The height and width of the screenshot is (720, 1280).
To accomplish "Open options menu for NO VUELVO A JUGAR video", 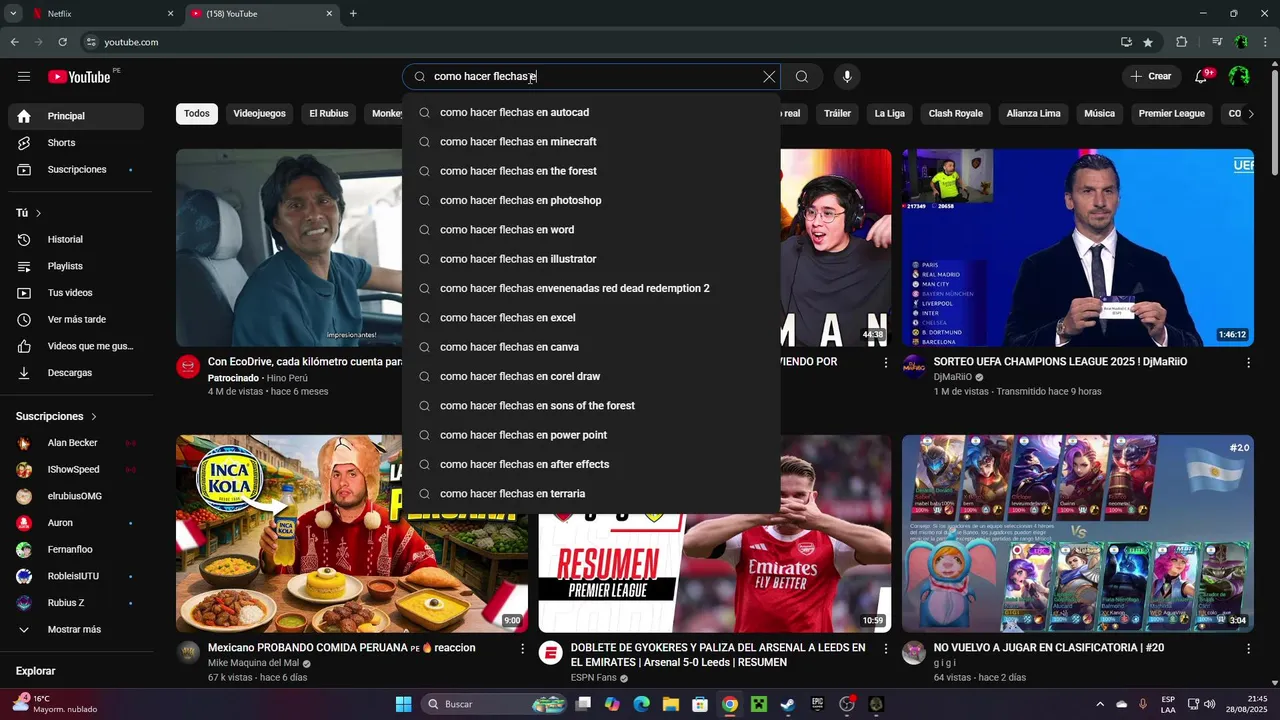I will (1248, 649).
